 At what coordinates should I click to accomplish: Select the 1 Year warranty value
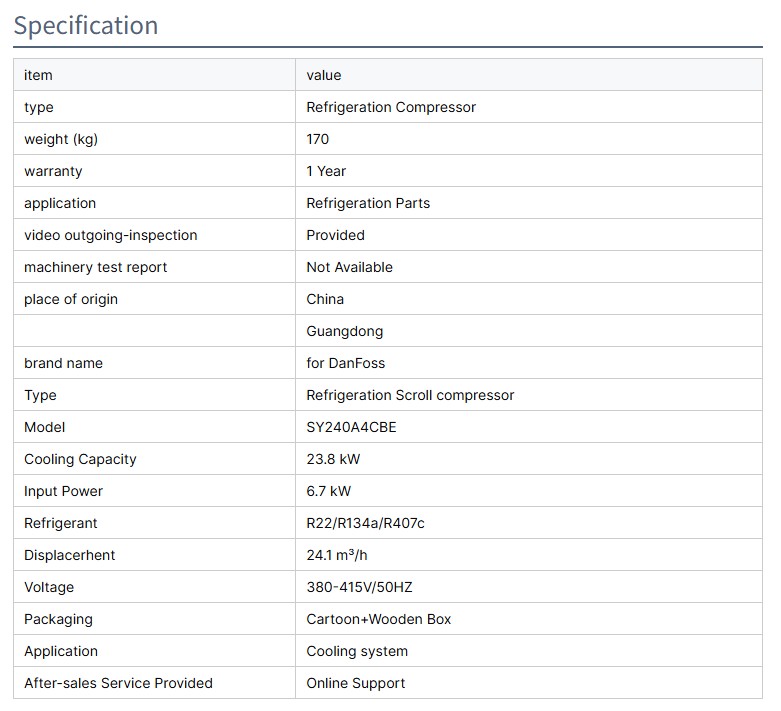(326, 171)
